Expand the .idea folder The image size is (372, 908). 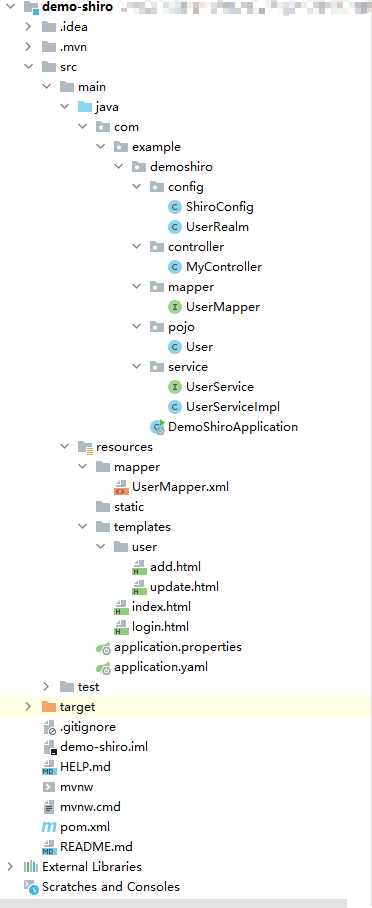tap(28, 27)
